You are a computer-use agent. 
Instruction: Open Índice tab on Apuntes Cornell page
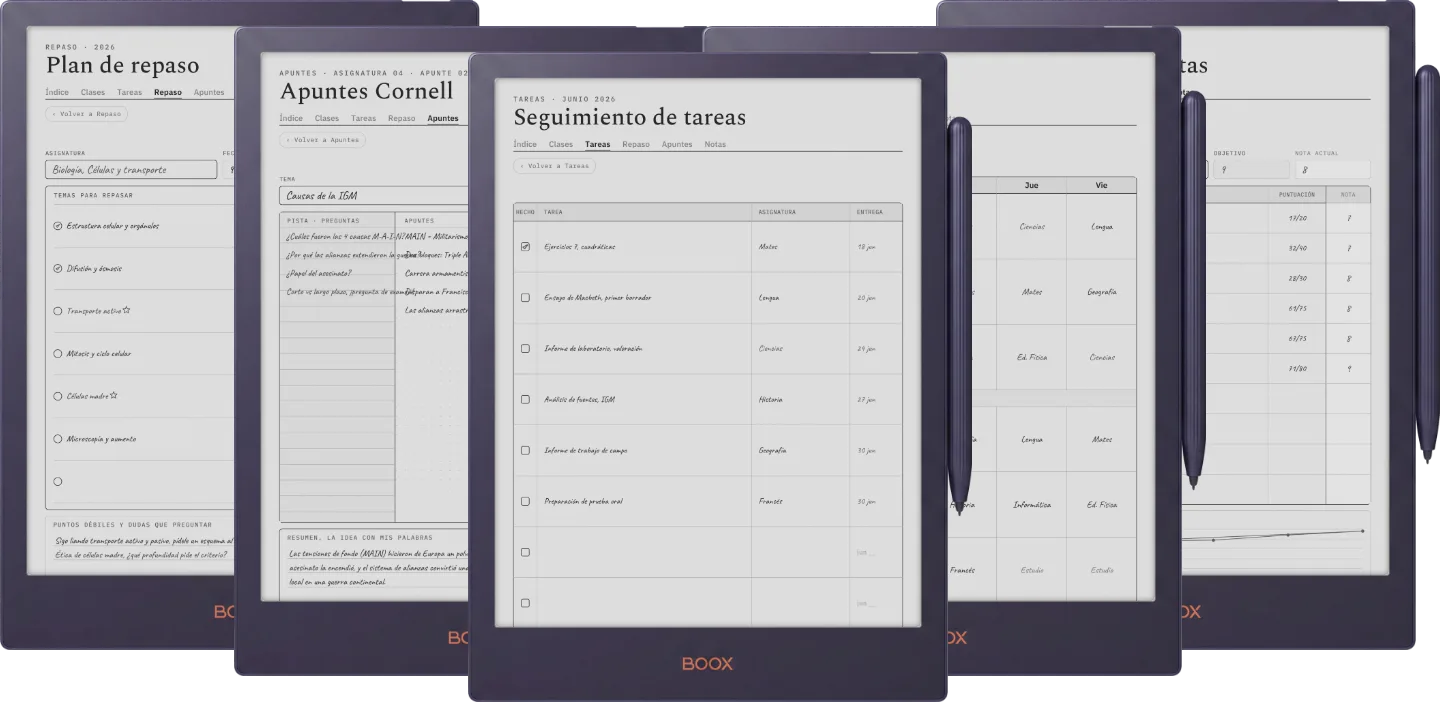pyautogui.click(x=291, y=118)
